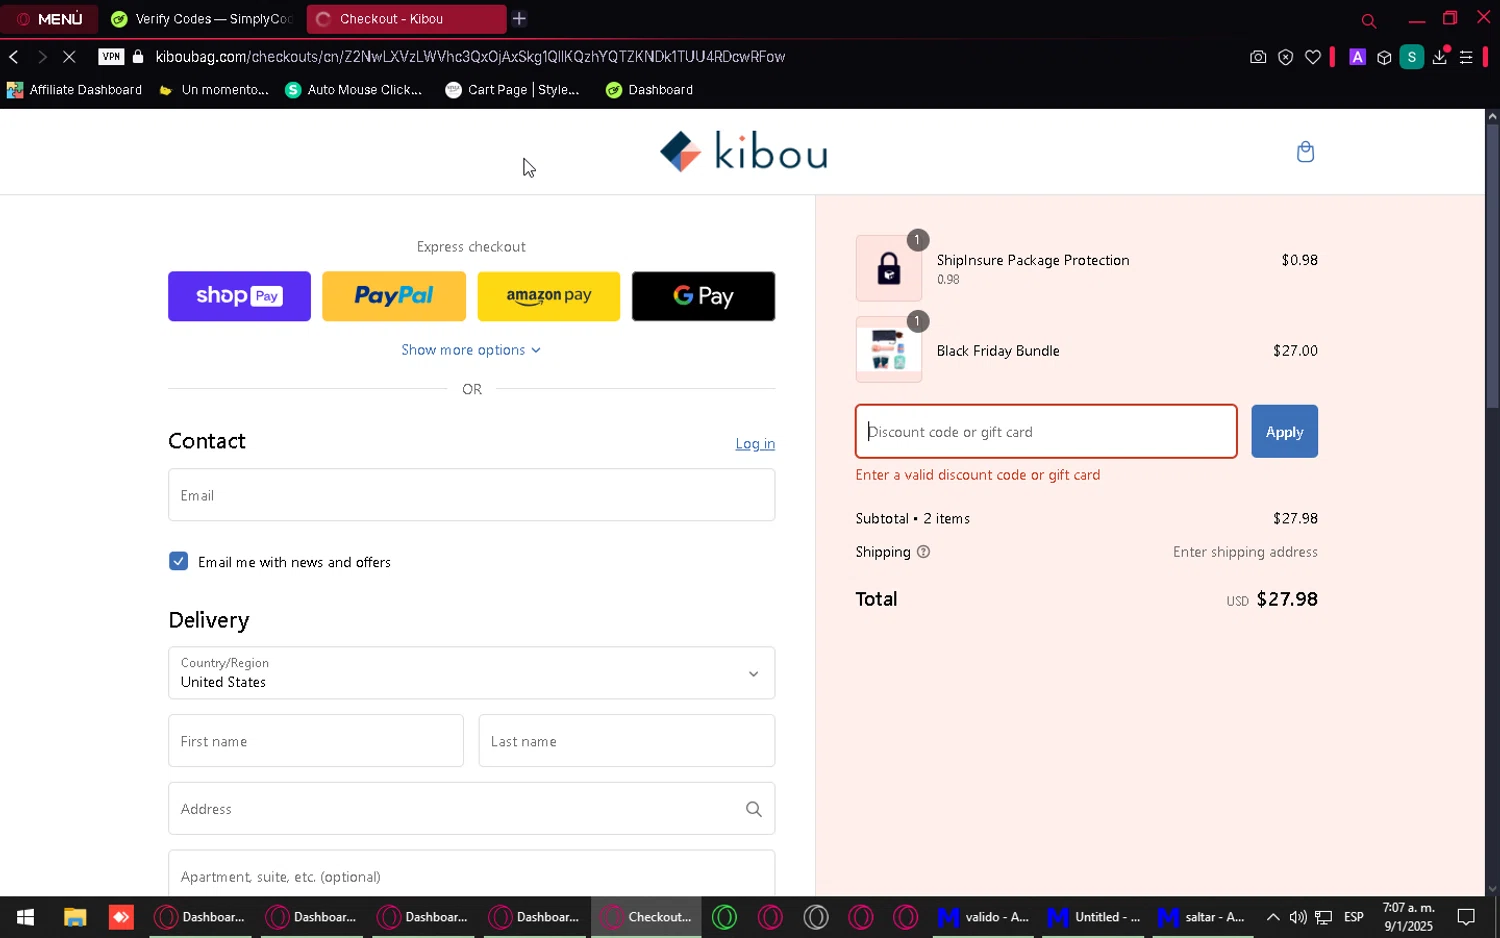The height and width of the screenshot is (938, 1500).
Task: Click ShipInsure Package Protection thumbnail
Action: [889, 268]
